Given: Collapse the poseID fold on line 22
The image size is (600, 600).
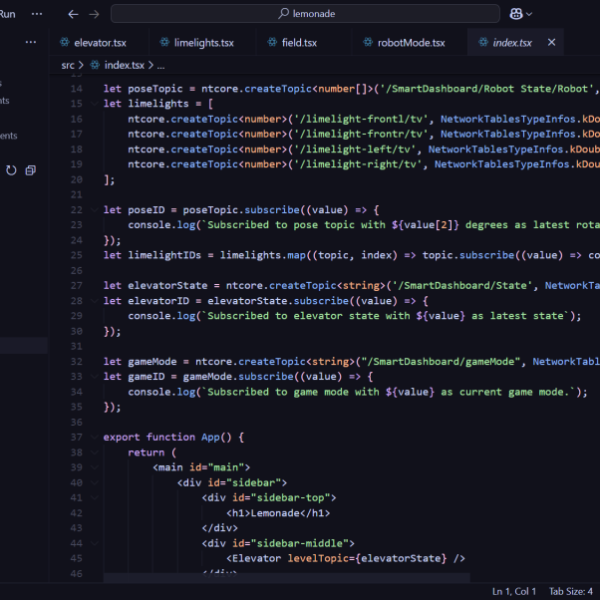Looking at the screenshot, I should tap(94, 210).
